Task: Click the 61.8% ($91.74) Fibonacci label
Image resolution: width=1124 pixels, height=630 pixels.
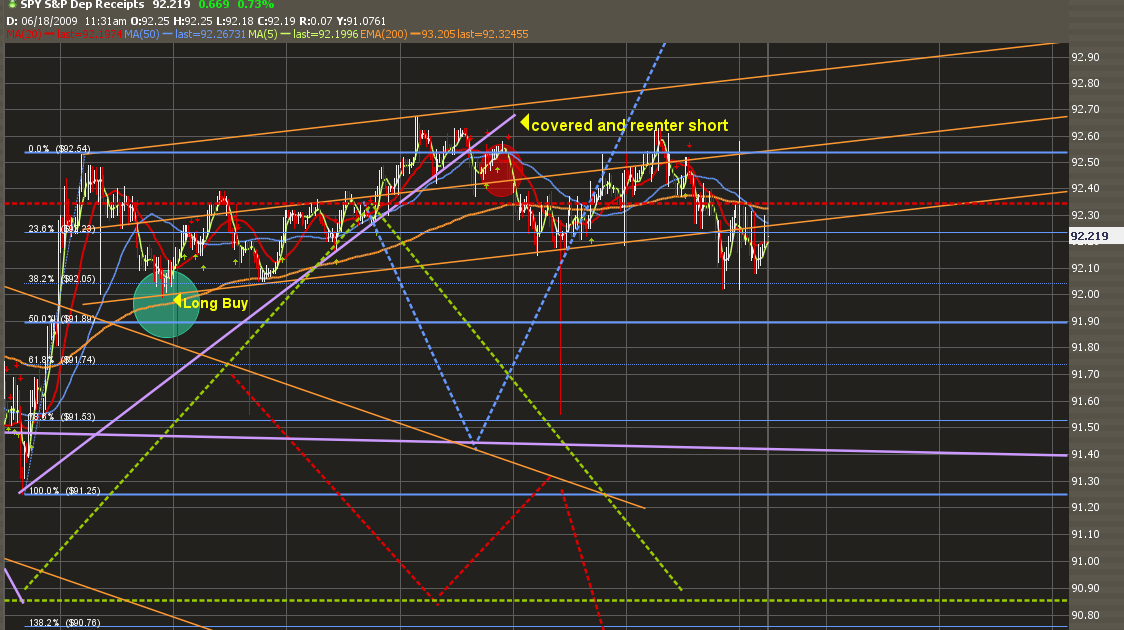Action: (62, 360)
